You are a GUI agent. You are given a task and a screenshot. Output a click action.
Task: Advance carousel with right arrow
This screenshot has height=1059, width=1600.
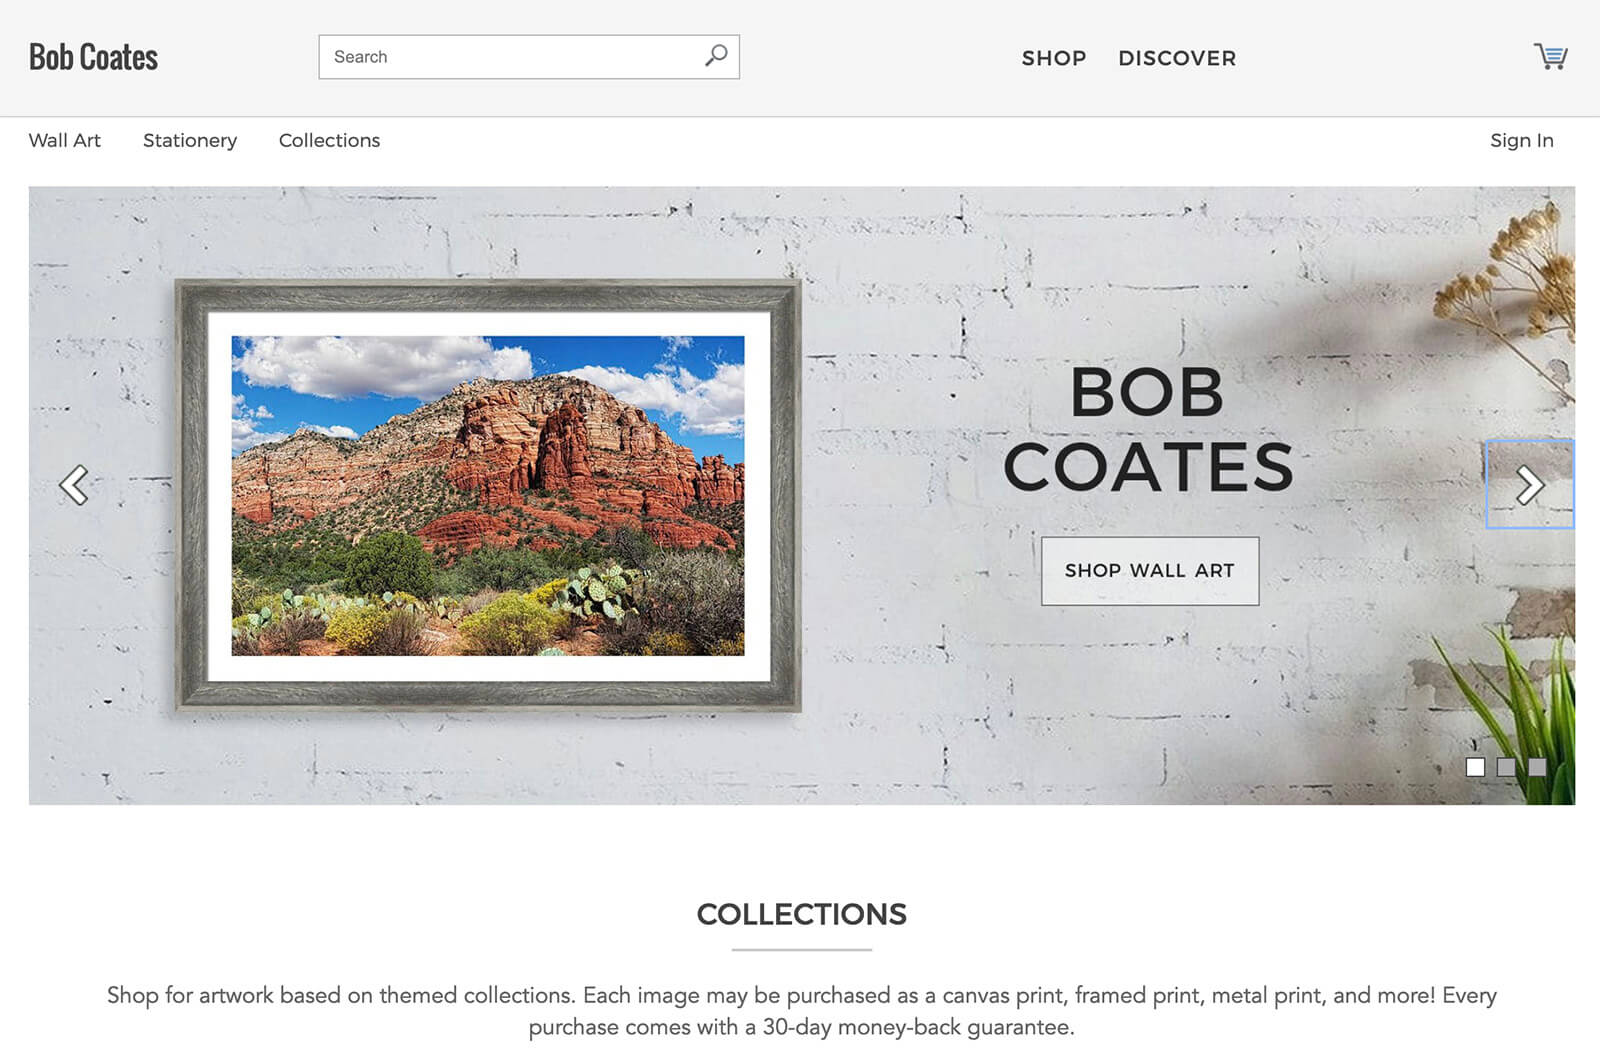(1530, 485)
